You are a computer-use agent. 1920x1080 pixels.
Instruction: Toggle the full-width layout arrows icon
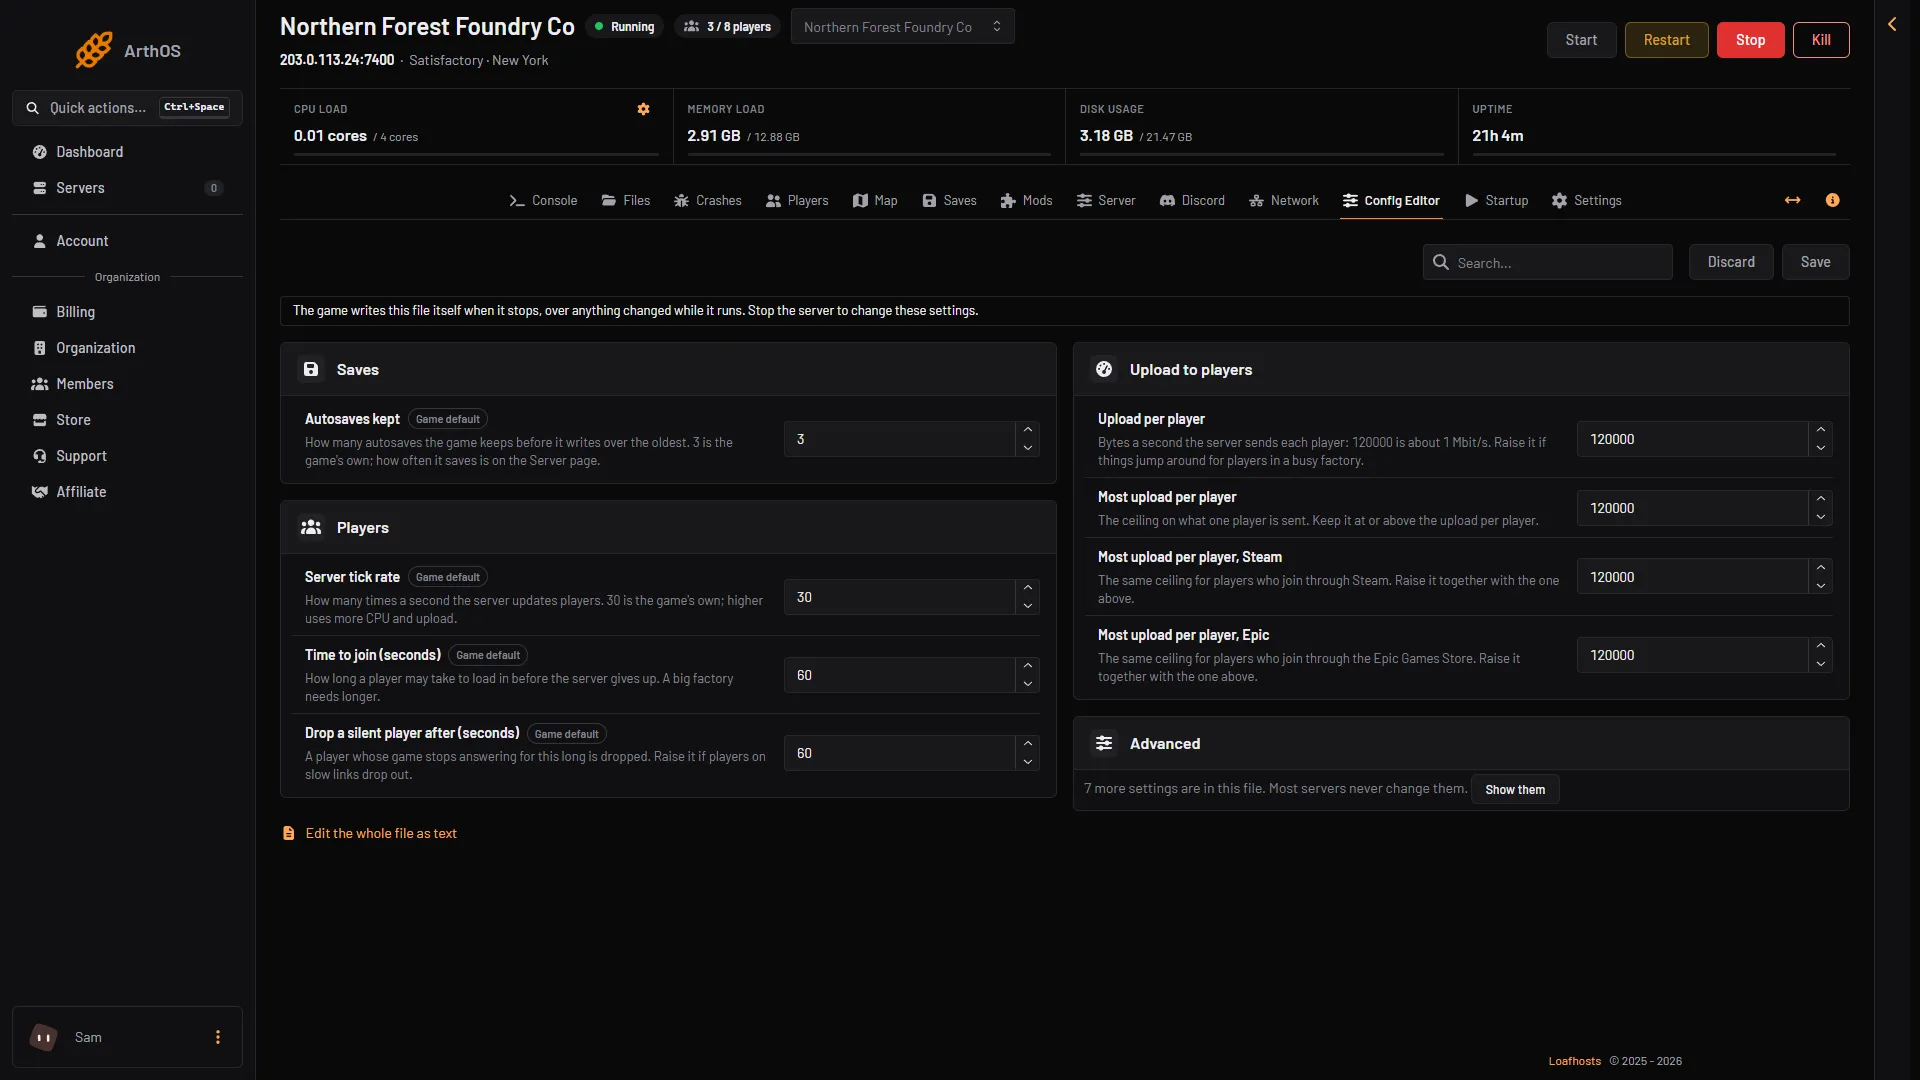(x=1792, y=200)
